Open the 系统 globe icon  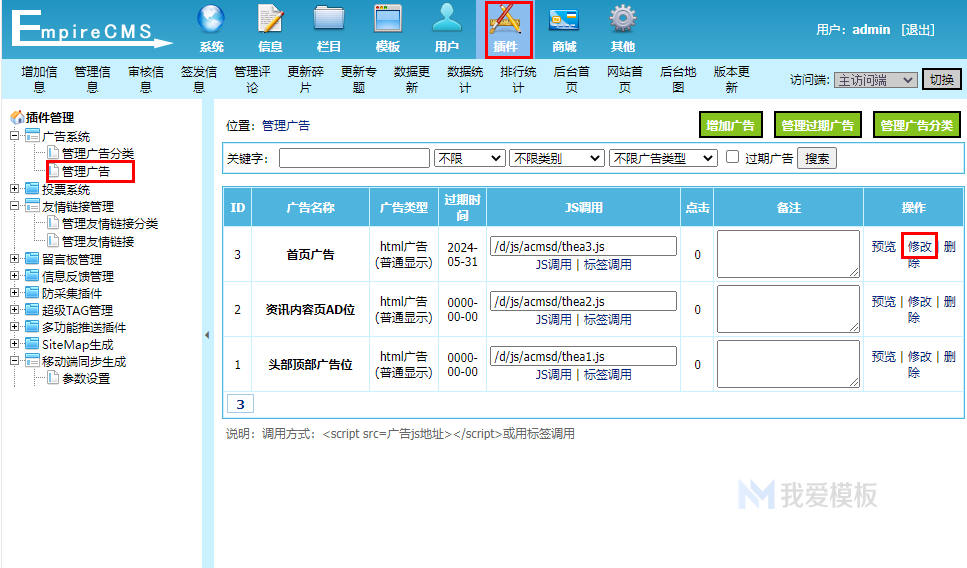point(211,19)
